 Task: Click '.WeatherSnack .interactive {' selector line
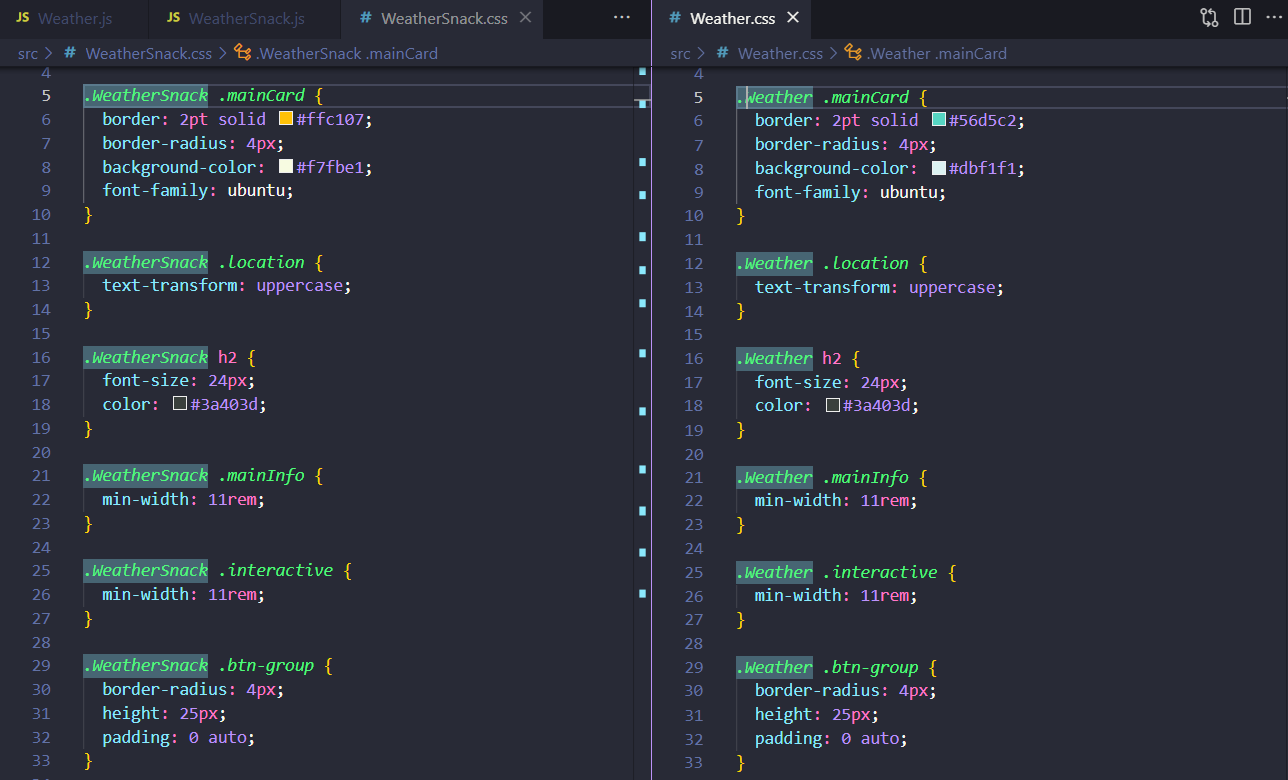pyautogui.click(x=218, y=570)
